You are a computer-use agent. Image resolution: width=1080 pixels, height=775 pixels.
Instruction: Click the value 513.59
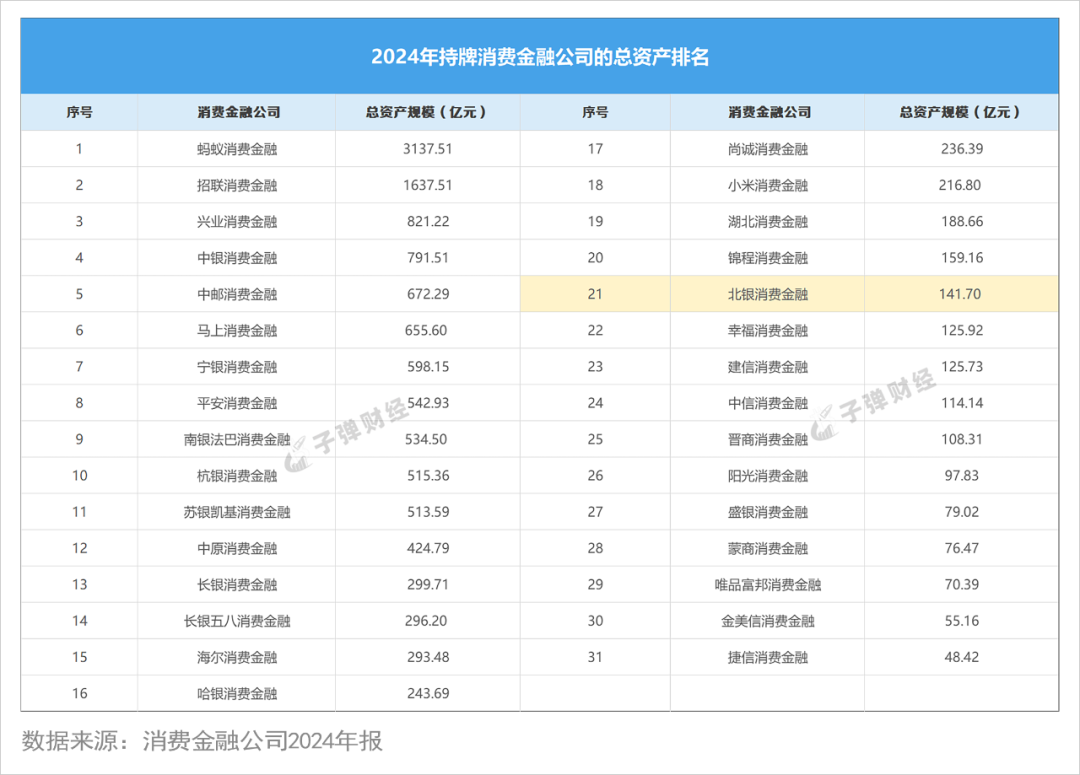point(428,512)
